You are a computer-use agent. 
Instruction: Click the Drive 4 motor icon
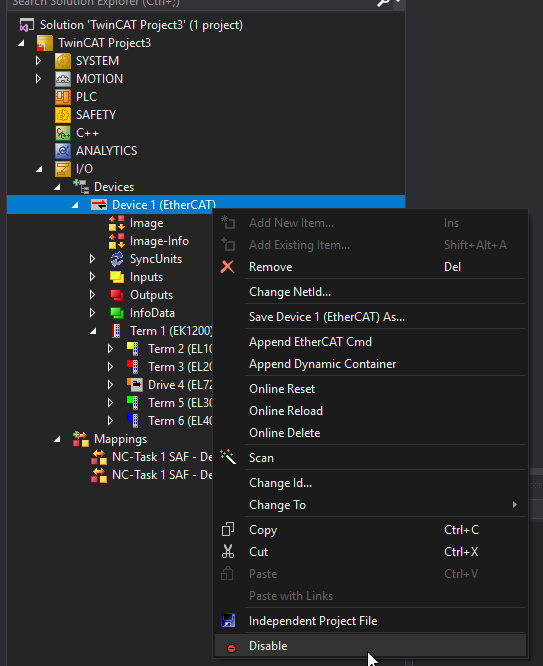coord(135,385)
